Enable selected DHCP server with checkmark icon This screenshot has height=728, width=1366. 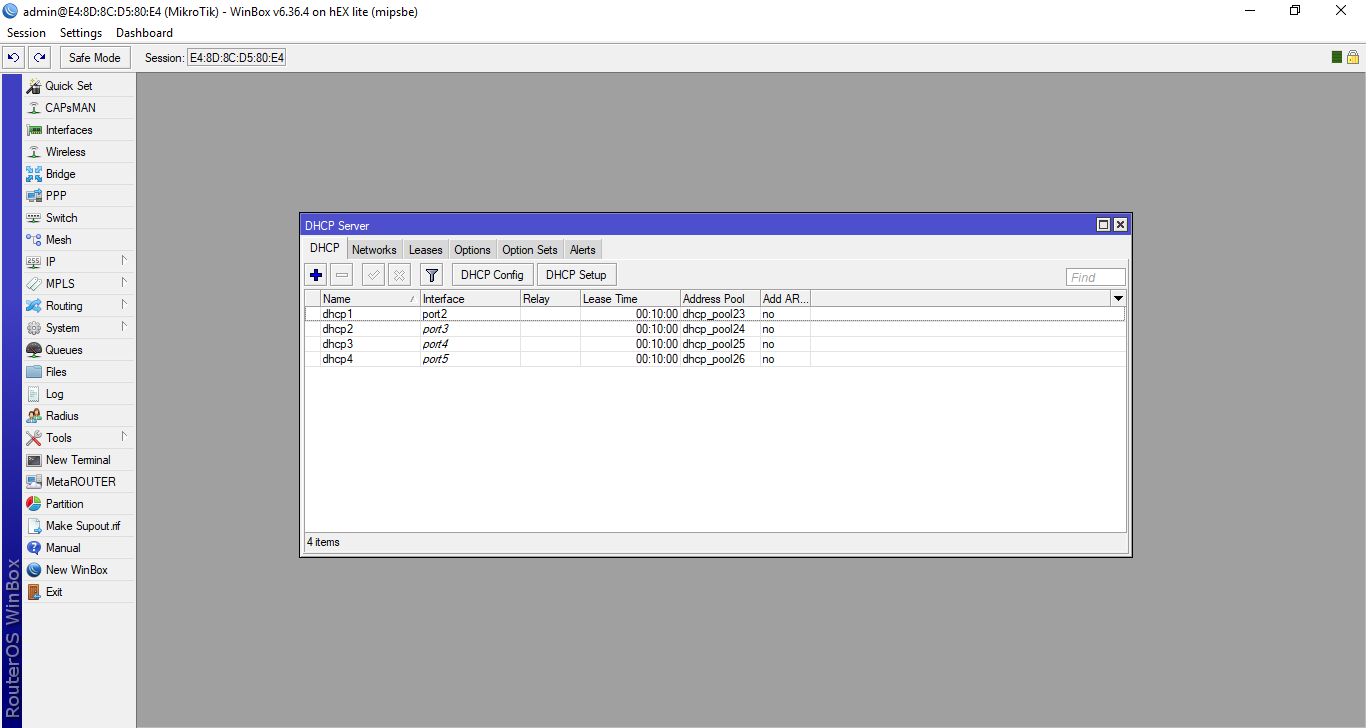click(x=373, y=275)
